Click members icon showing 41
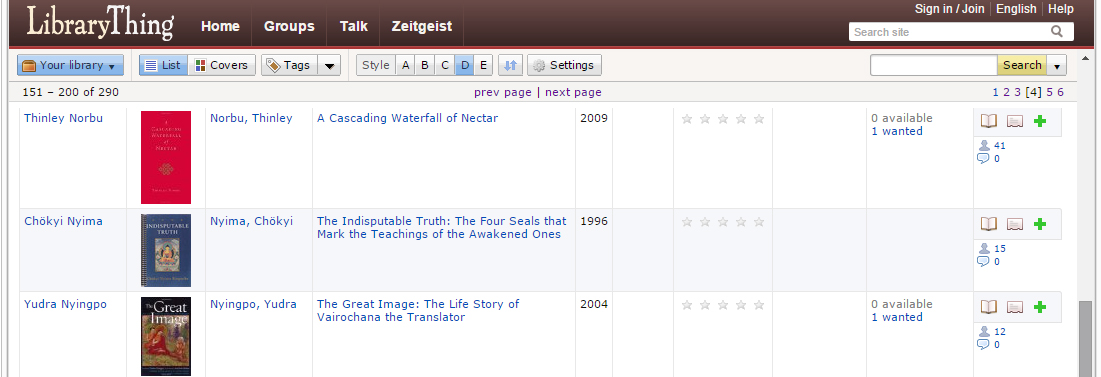1101x377 pixels. point(984,145)
